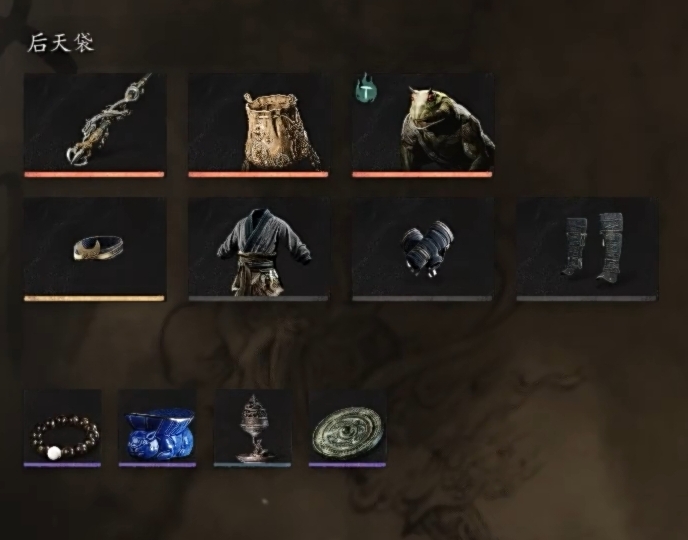Click the teal flame spirit badge

[366, 86]
